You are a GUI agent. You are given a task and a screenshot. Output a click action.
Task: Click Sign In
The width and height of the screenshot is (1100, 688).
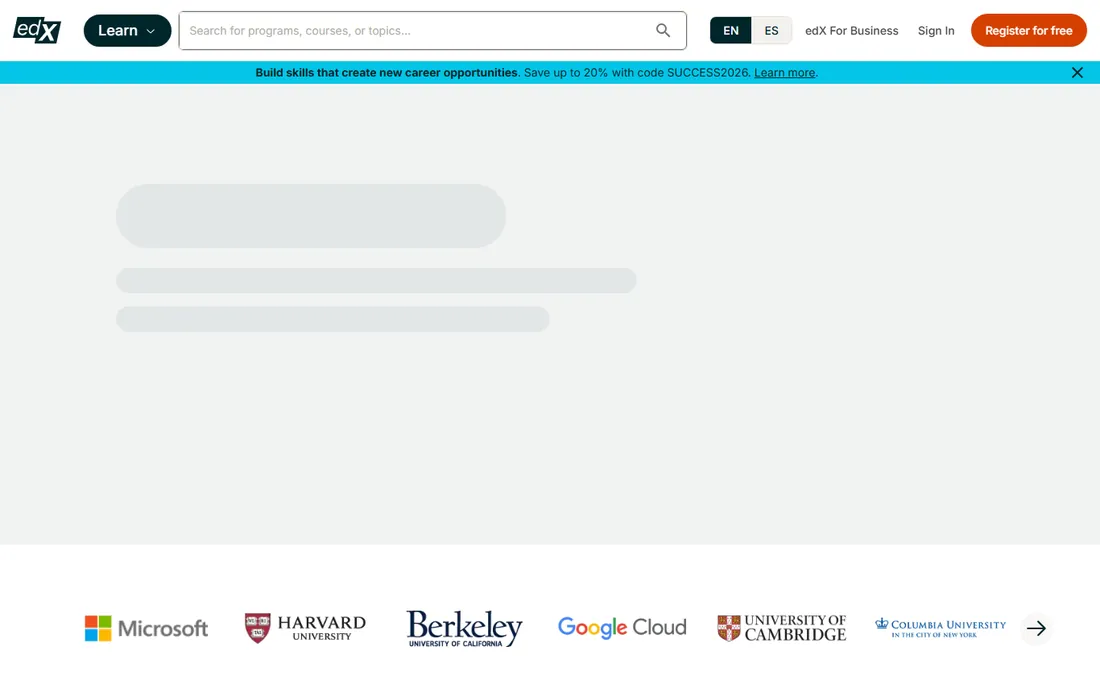click(x=936, y=31)
